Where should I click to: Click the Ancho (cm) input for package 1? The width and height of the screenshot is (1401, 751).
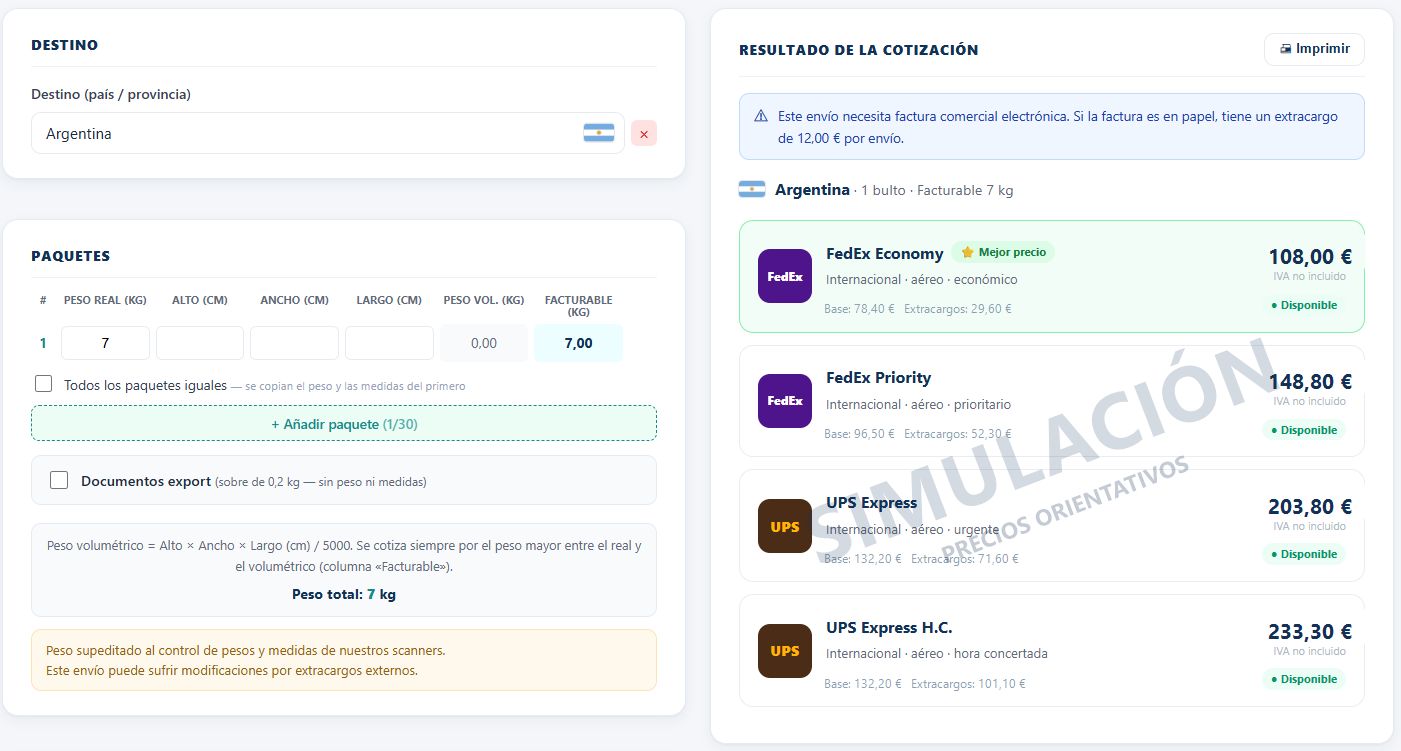pos(294,343)
